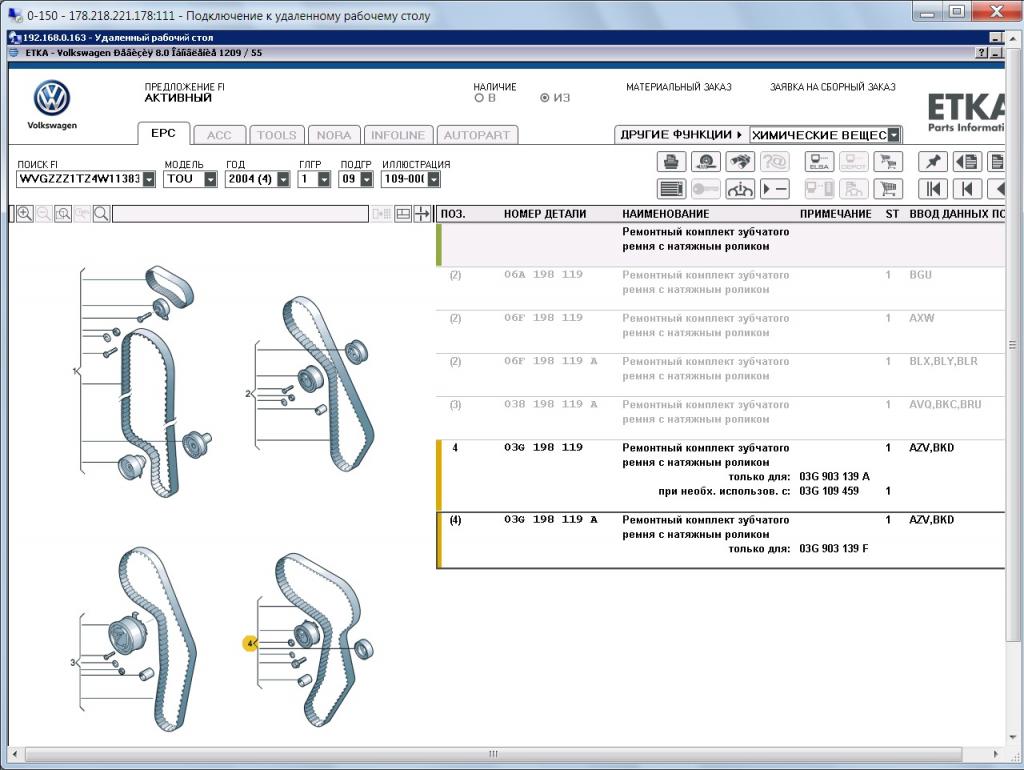Click the arrow-through-divider expand icon
The width and height of the screenshot is (1024, 770).
coord(422,214)
